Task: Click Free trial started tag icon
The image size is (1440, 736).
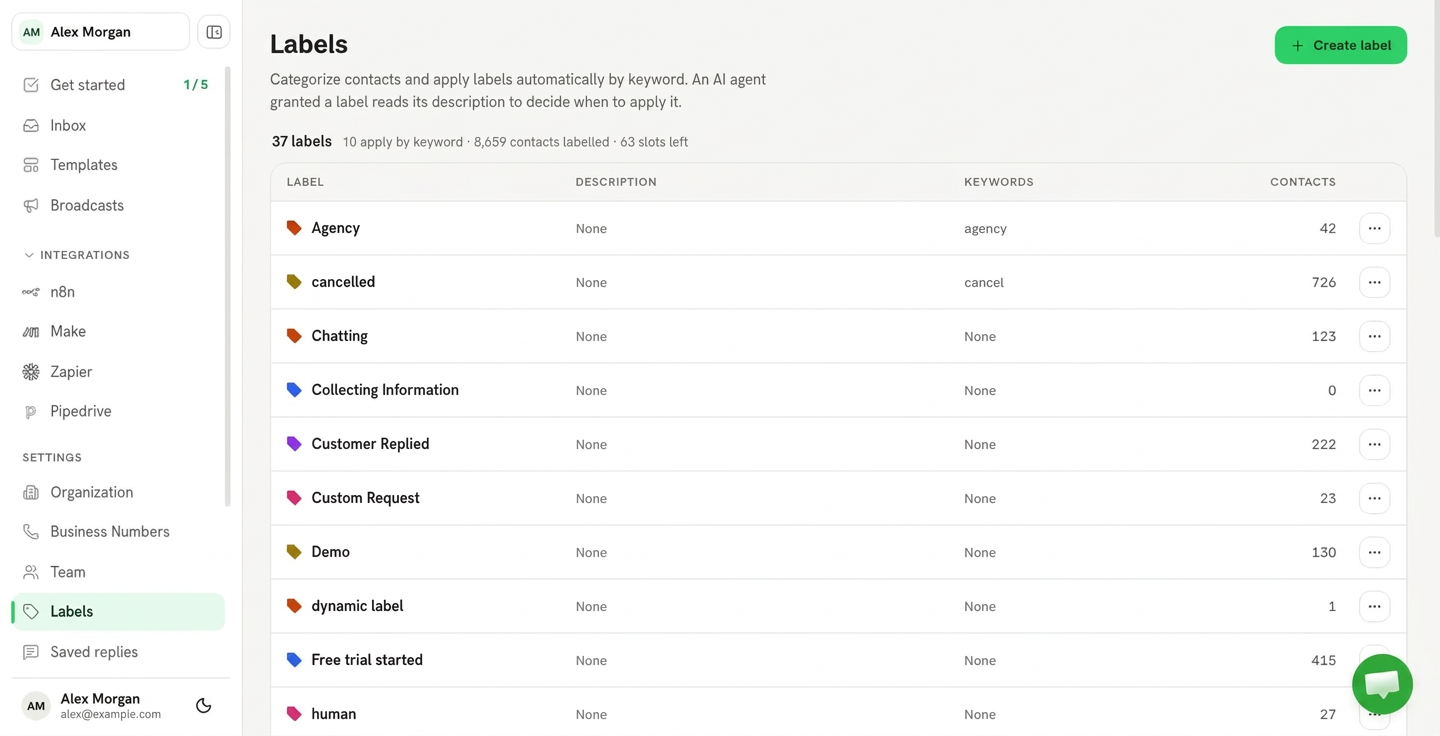Action: click(x=294, y=660)
